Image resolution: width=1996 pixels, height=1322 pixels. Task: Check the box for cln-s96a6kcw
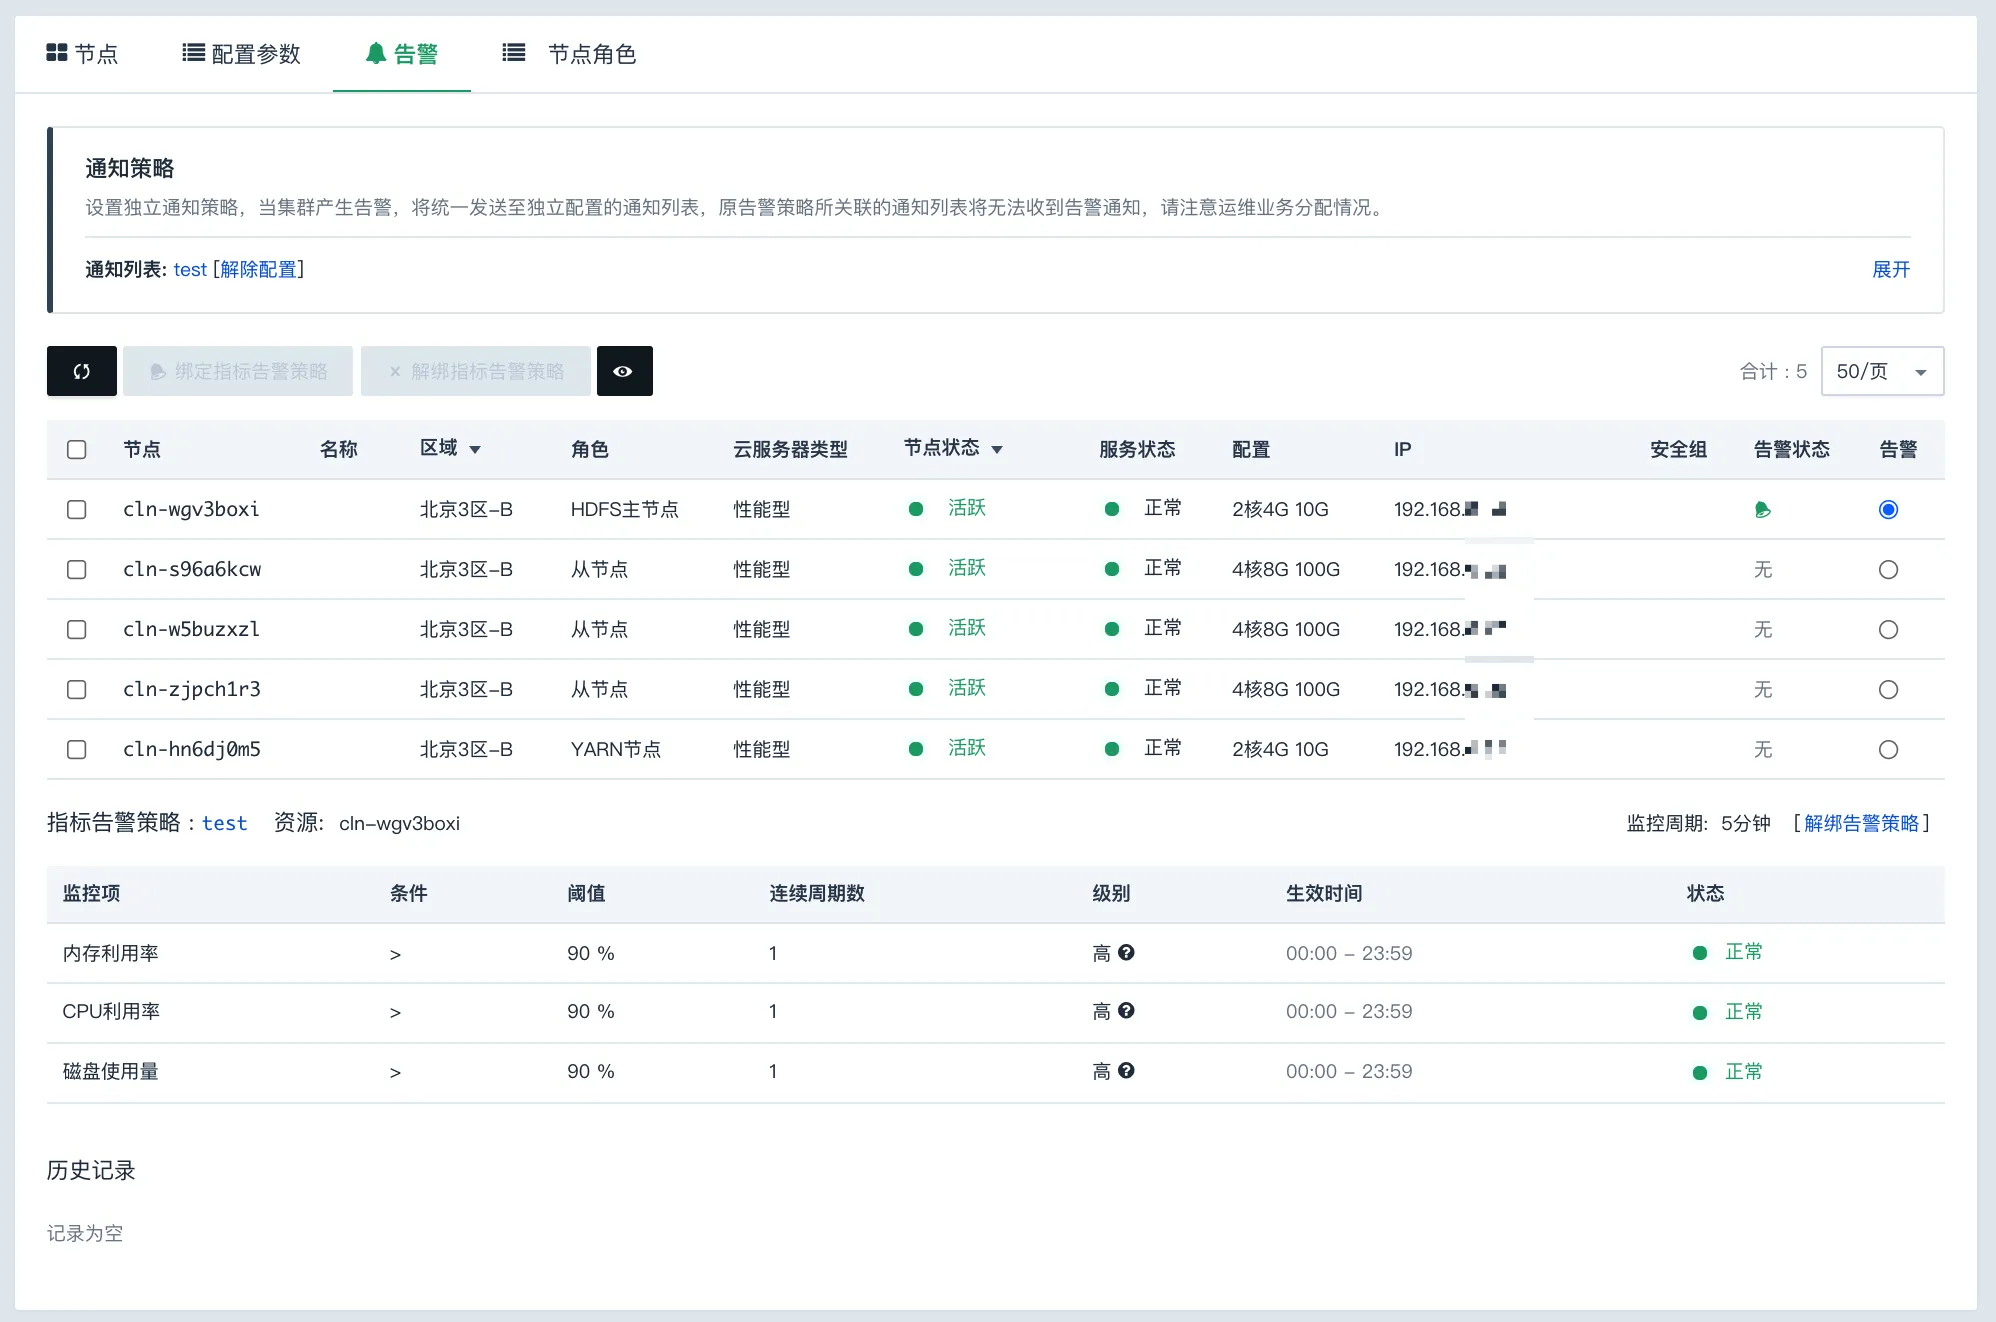coord(76,569)
